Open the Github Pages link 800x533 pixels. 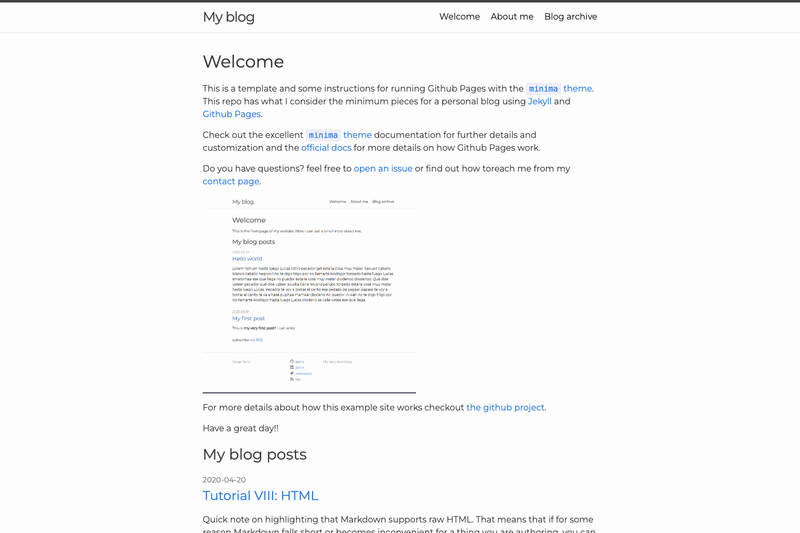click(x=232, y=114)
